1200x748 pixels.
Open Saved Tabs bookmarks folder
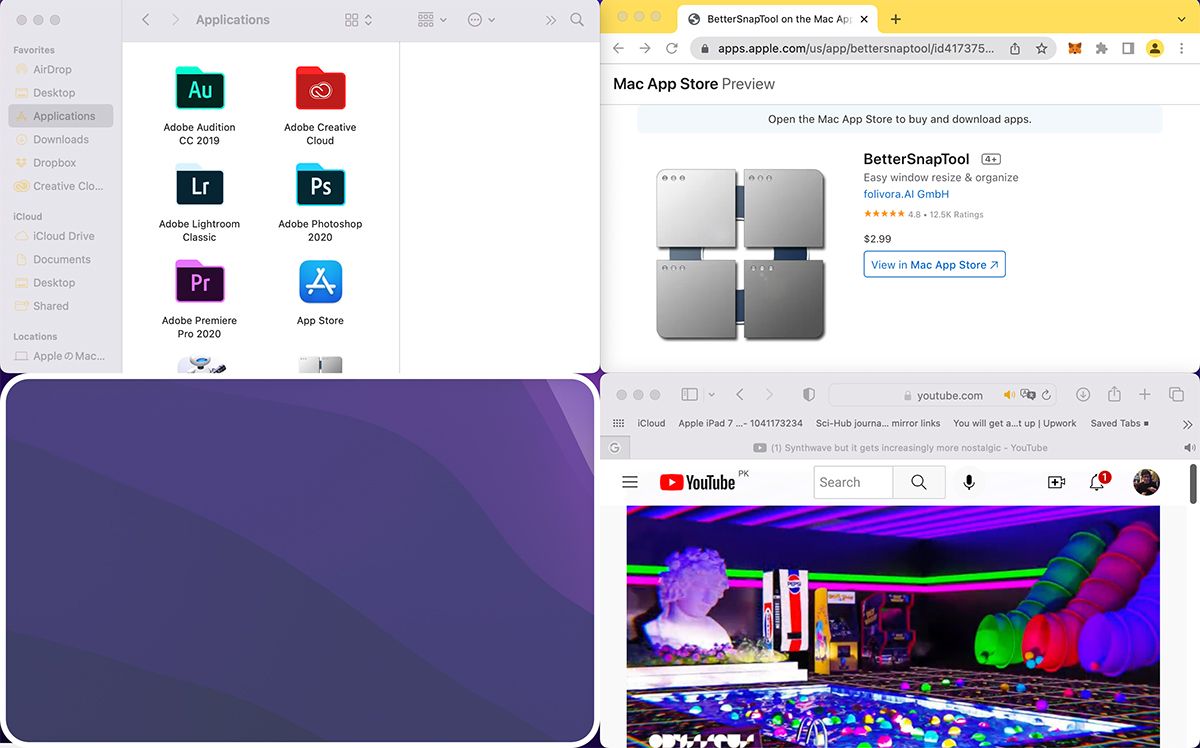click(x=1119, y=423)
